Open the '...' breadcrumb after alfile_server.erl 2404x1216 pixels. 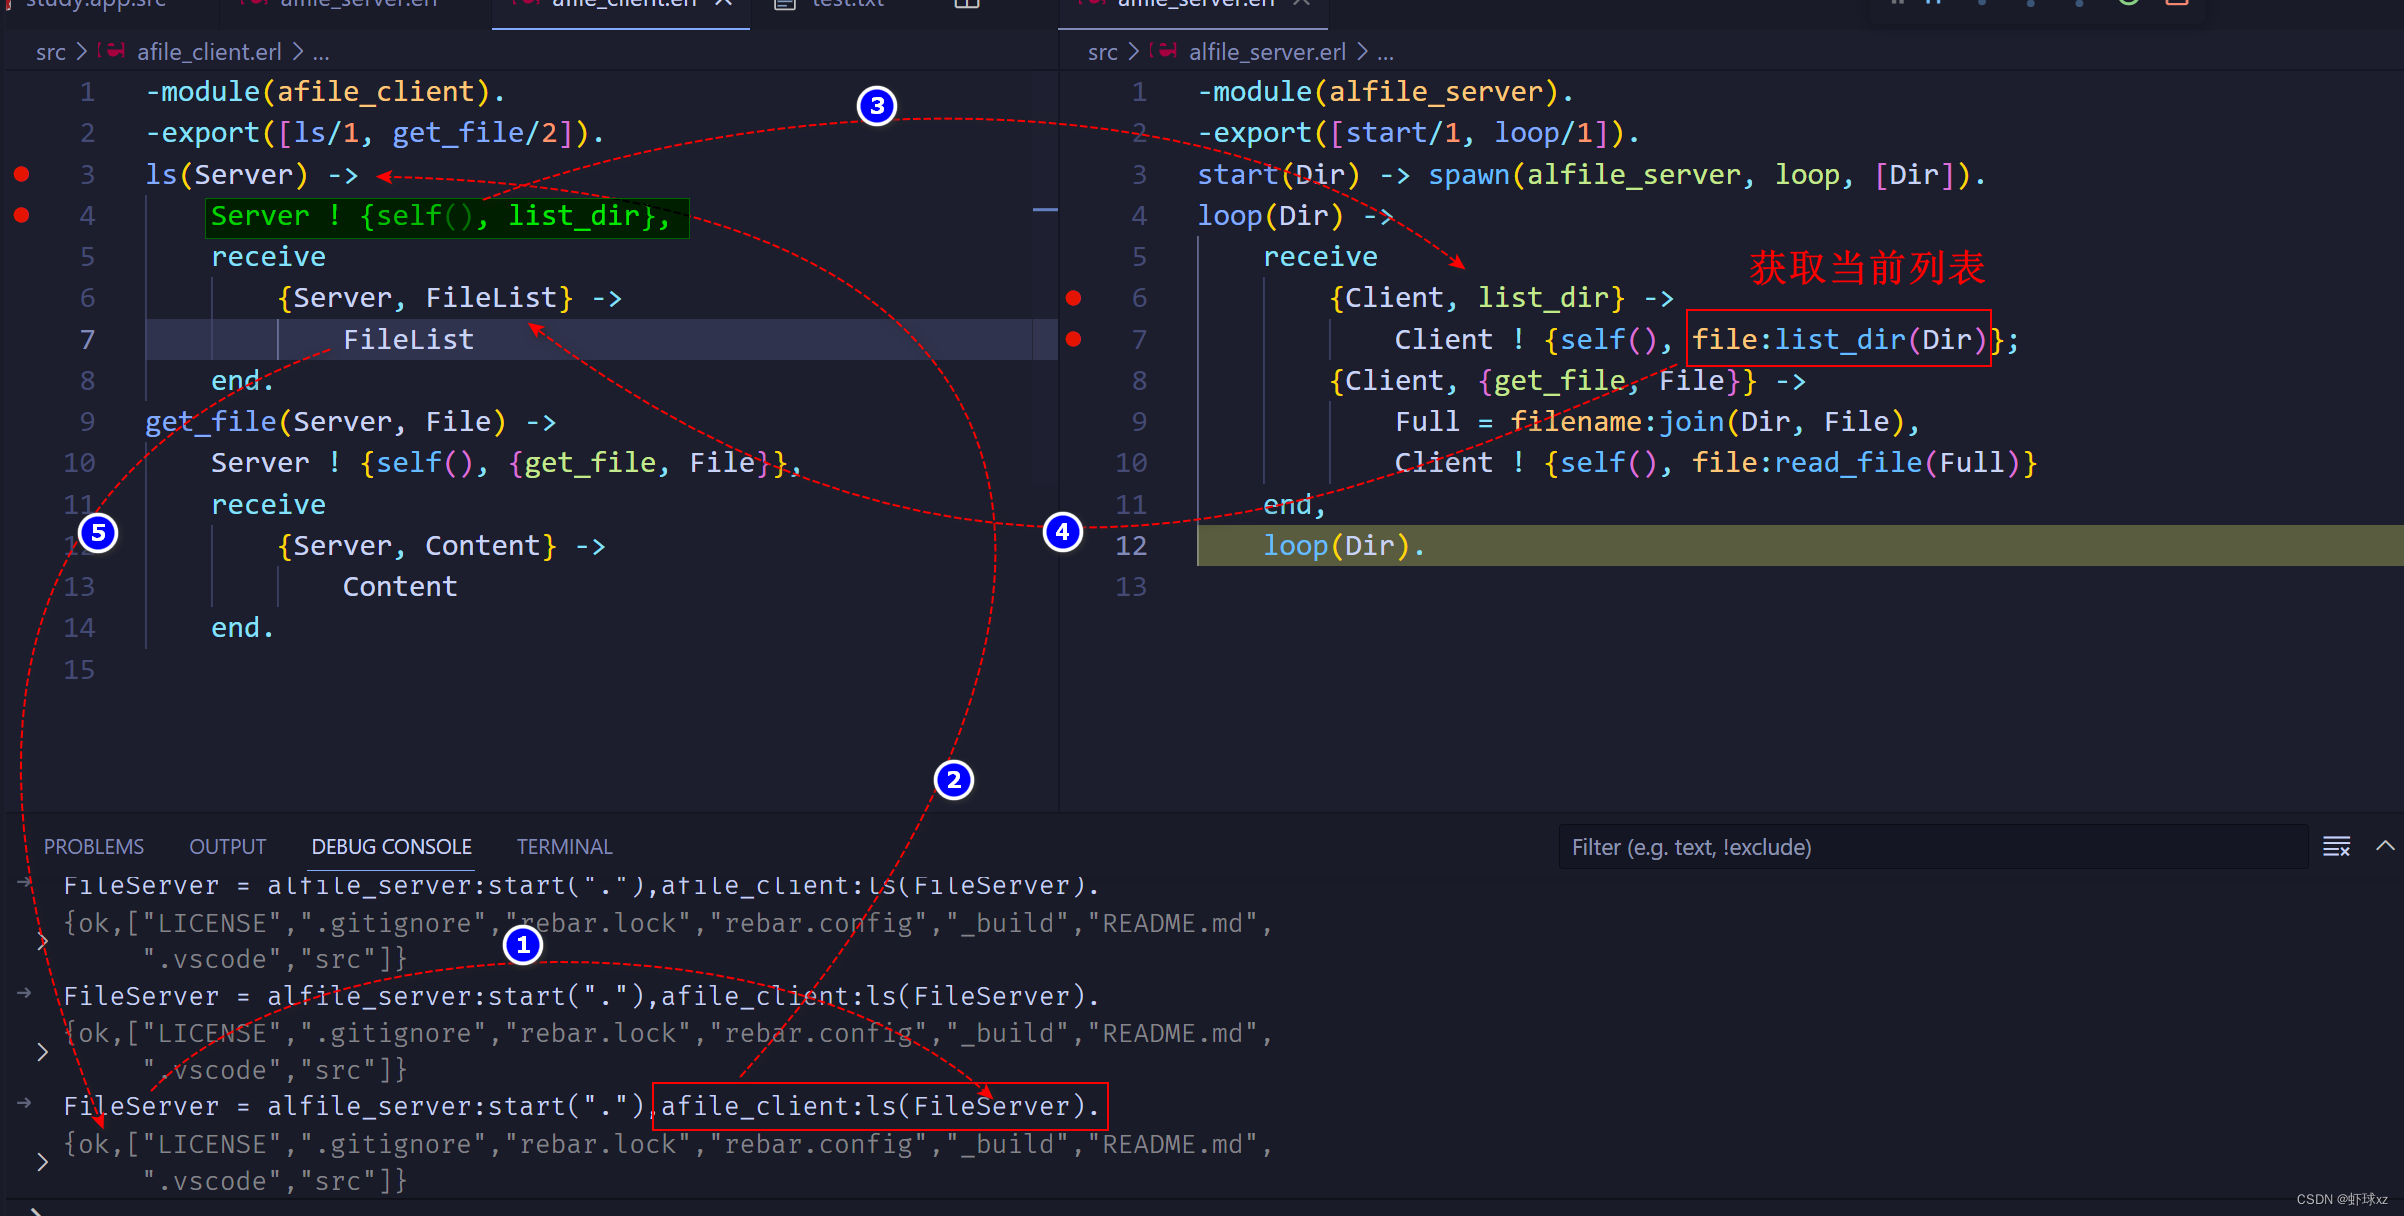coord(1385,52)
